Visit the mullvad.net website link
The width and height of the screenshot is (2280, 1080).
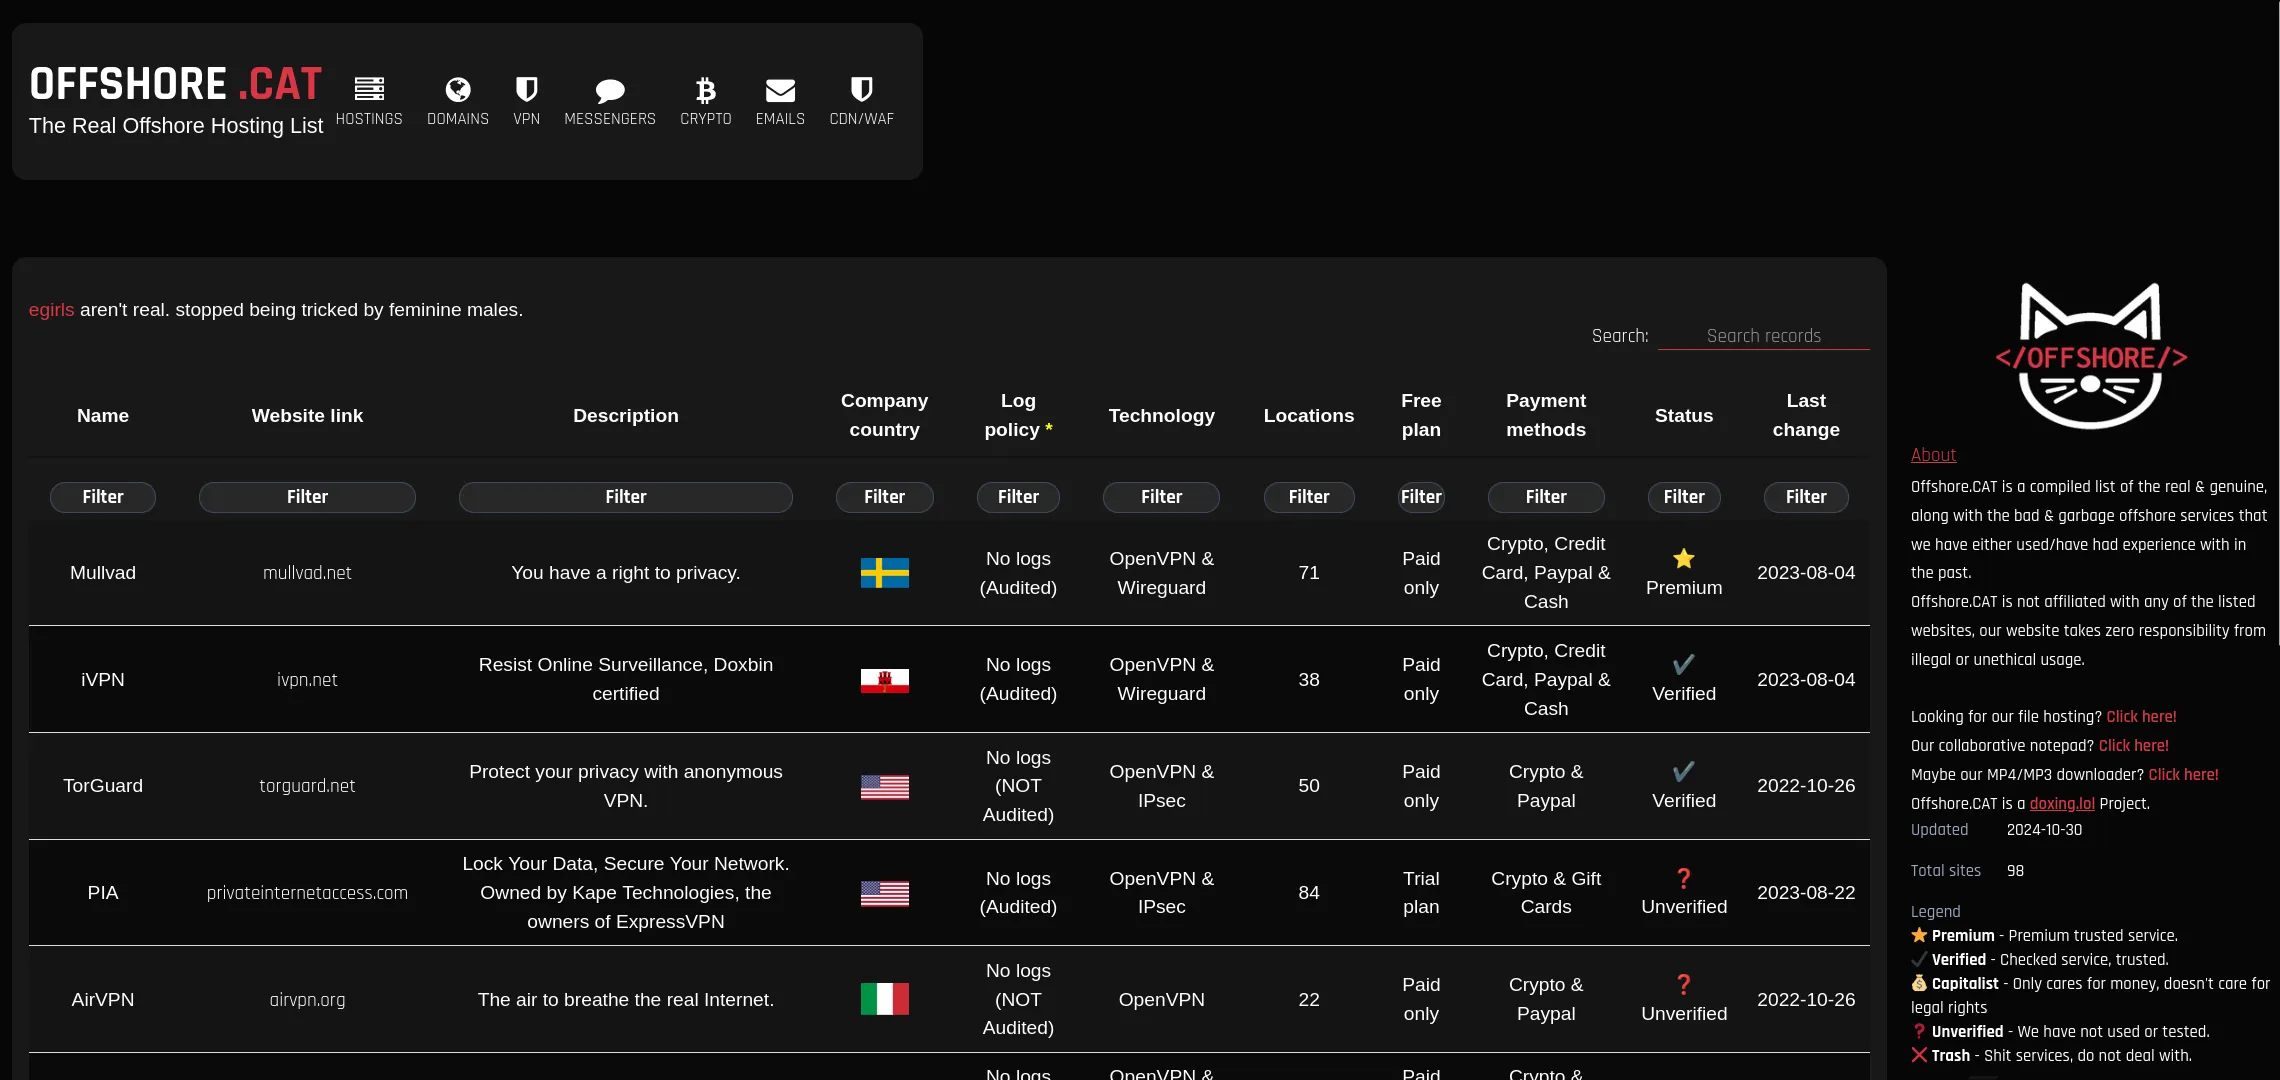coord(307,573)
